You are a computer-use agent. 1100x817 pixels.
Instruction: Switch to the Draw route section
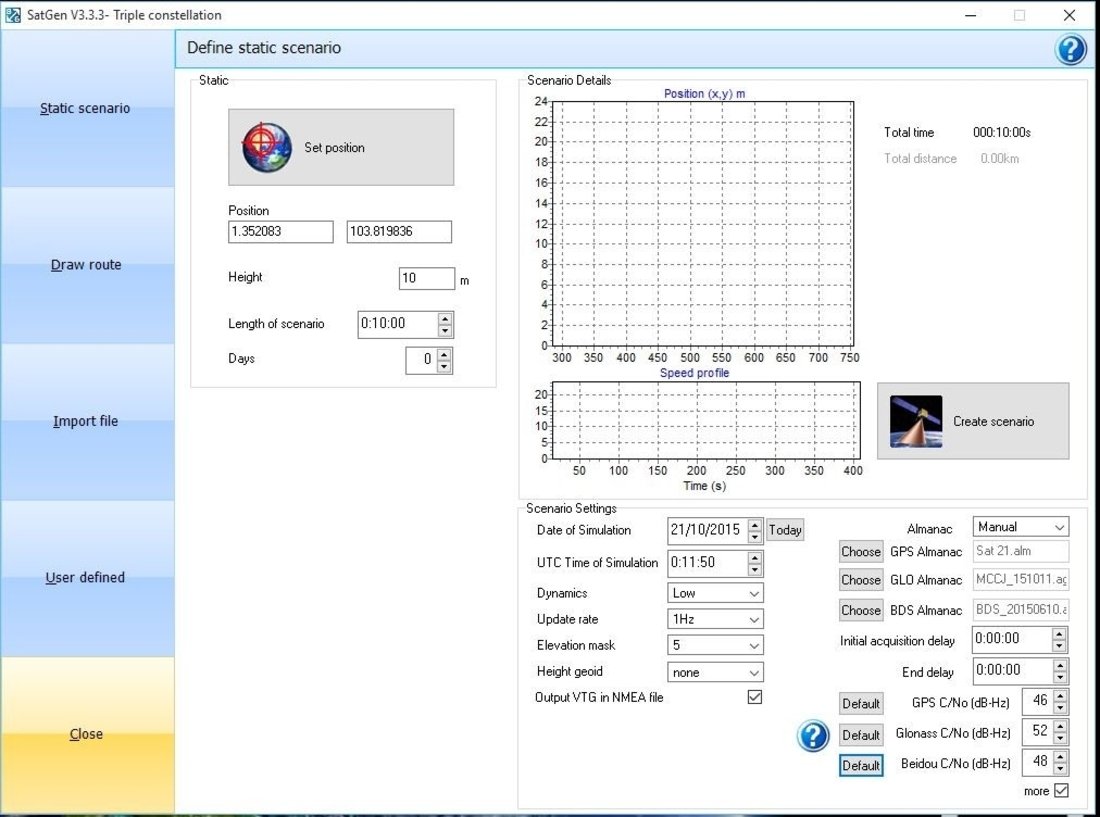(86, 265)
